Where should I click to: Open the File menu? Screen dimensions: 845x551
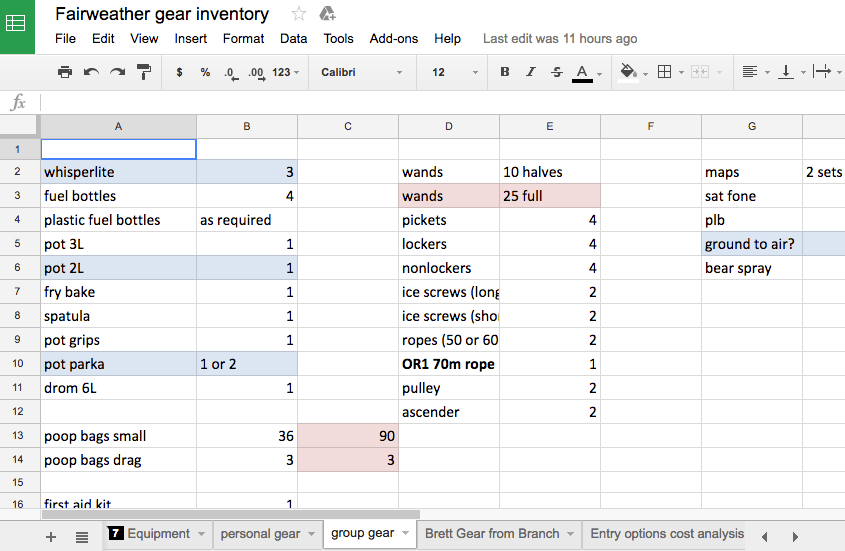point(65,39)
